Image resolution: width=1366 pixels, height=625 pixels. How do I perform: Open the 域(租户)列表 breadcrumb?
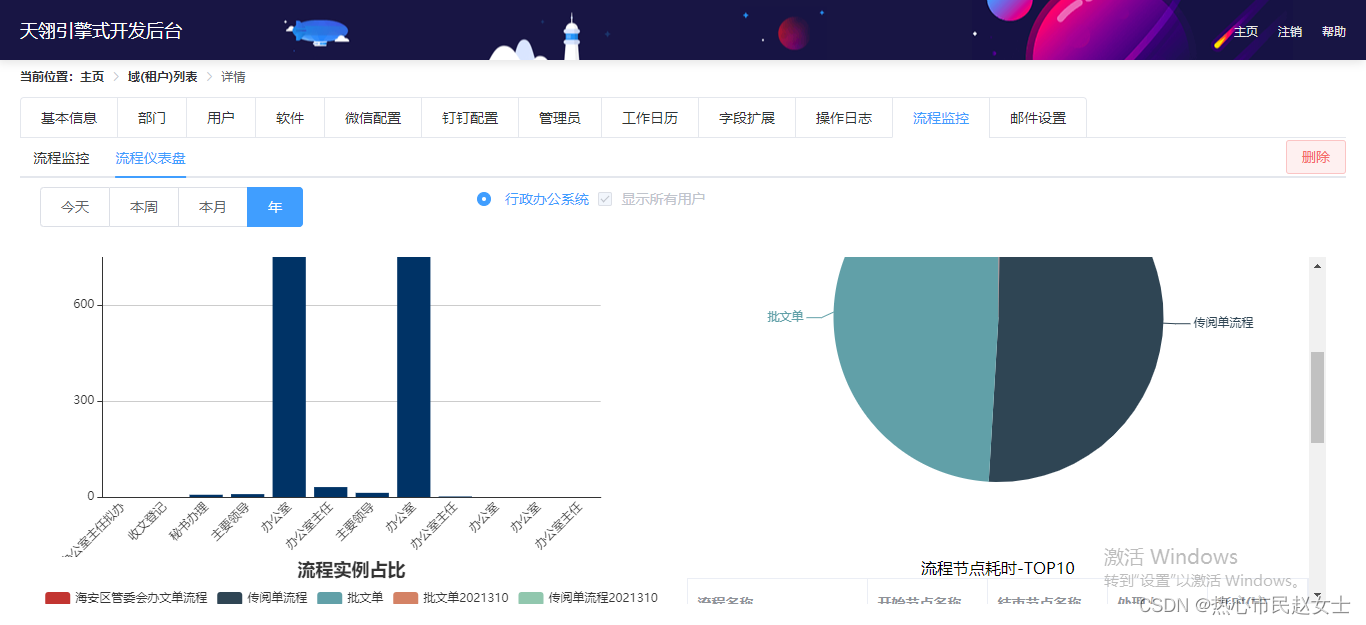[x=163, y=77]
